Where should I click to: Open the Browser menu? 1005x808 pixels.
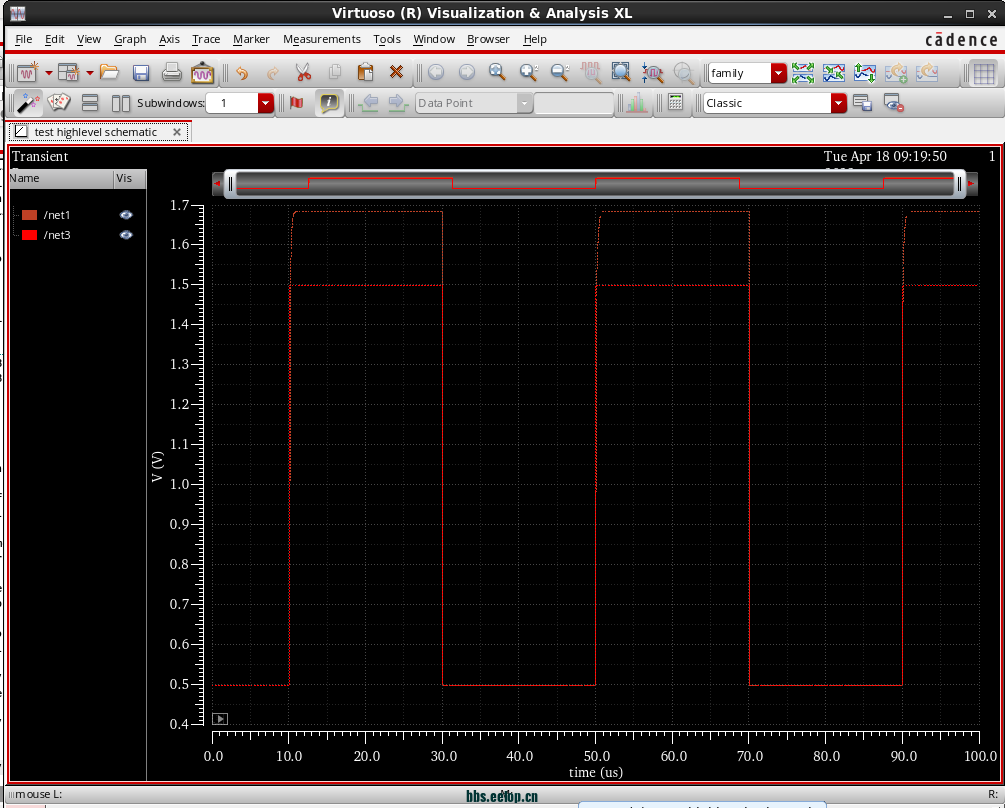[488, 39]
